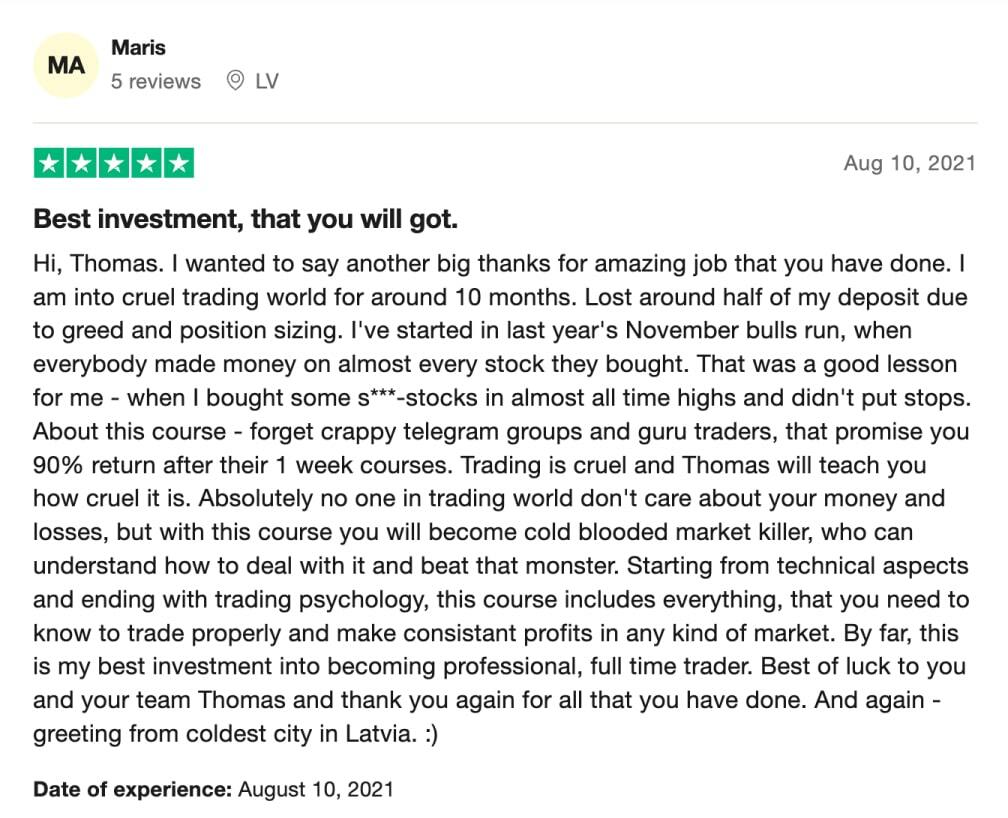Click the first green rating star
The image size is (1008, 818).
pyautogui.click(x=50, y=163)
